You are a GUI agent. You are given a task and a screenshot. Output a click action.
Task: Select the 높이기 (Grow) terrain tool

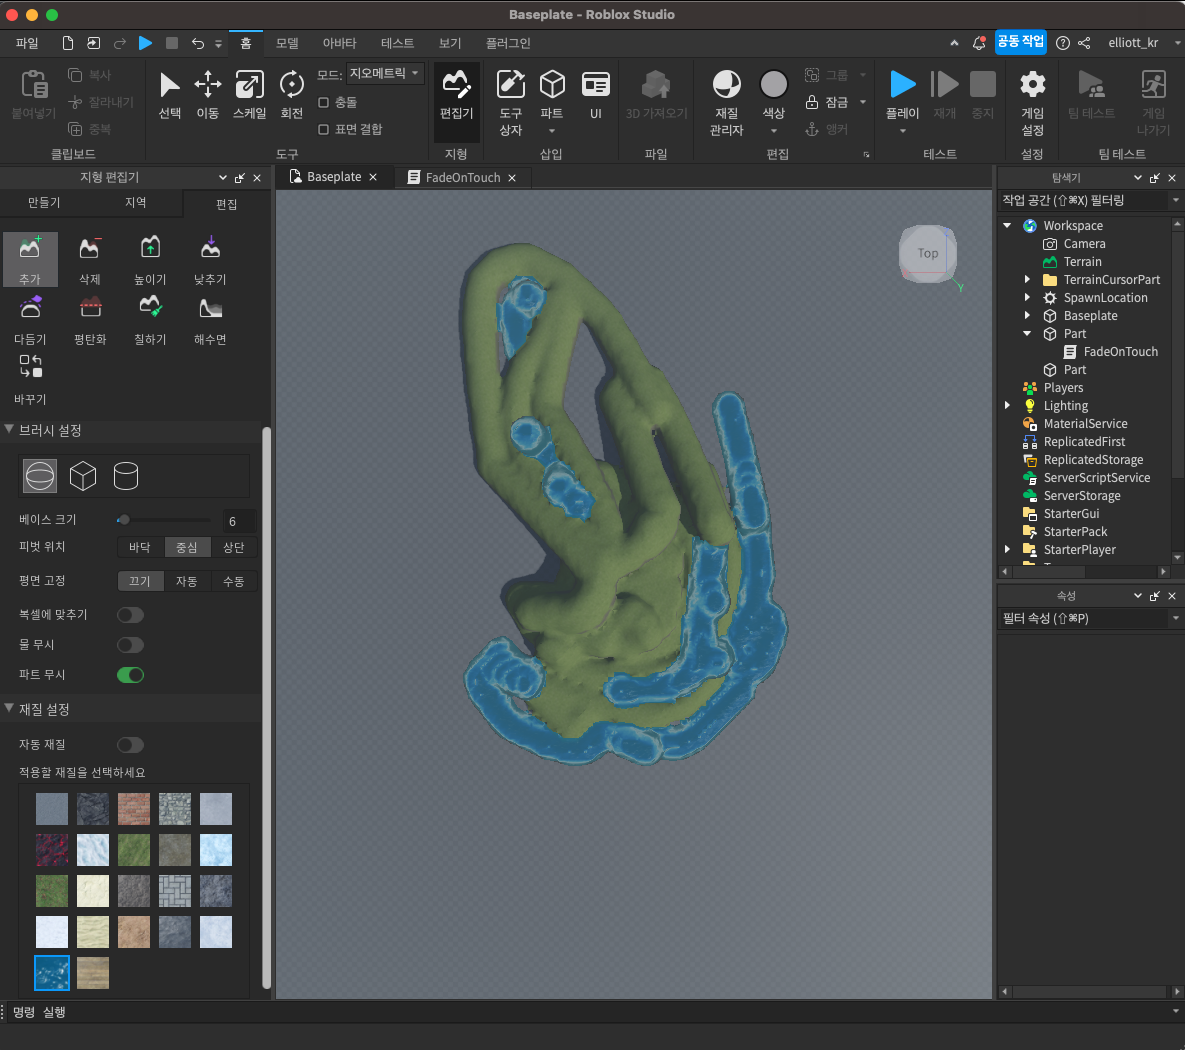(x=150, y=259)
